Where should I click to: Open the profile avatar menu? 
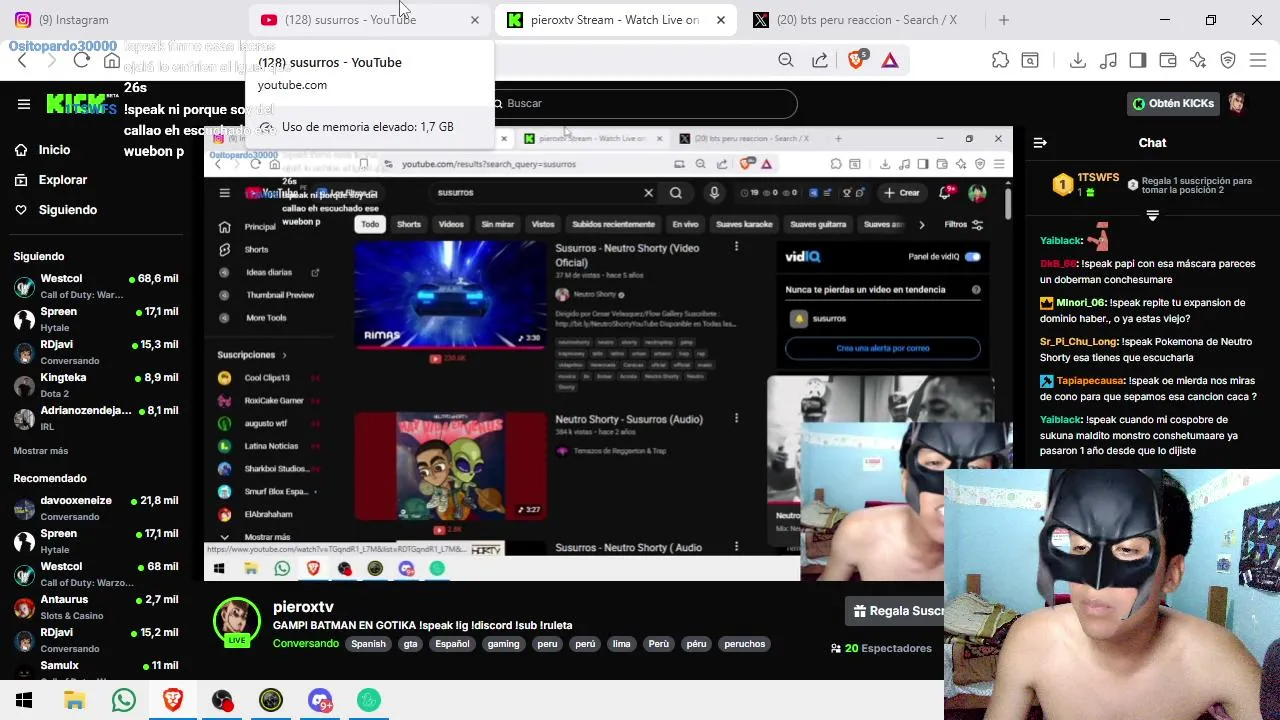(x=1237, y=103)
